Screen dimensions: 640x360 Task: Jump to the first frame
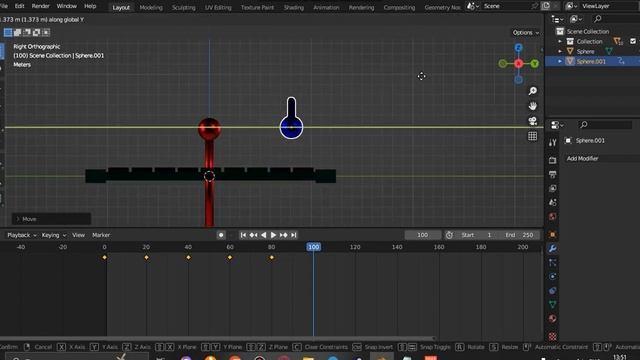tap(243, 235)
